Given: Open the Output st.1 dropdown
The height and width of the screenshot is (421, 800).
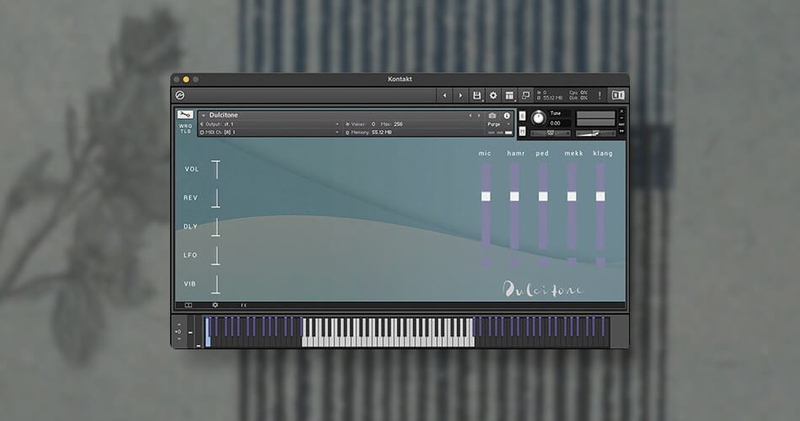Looking at the screenshot, I should [270, 124].
